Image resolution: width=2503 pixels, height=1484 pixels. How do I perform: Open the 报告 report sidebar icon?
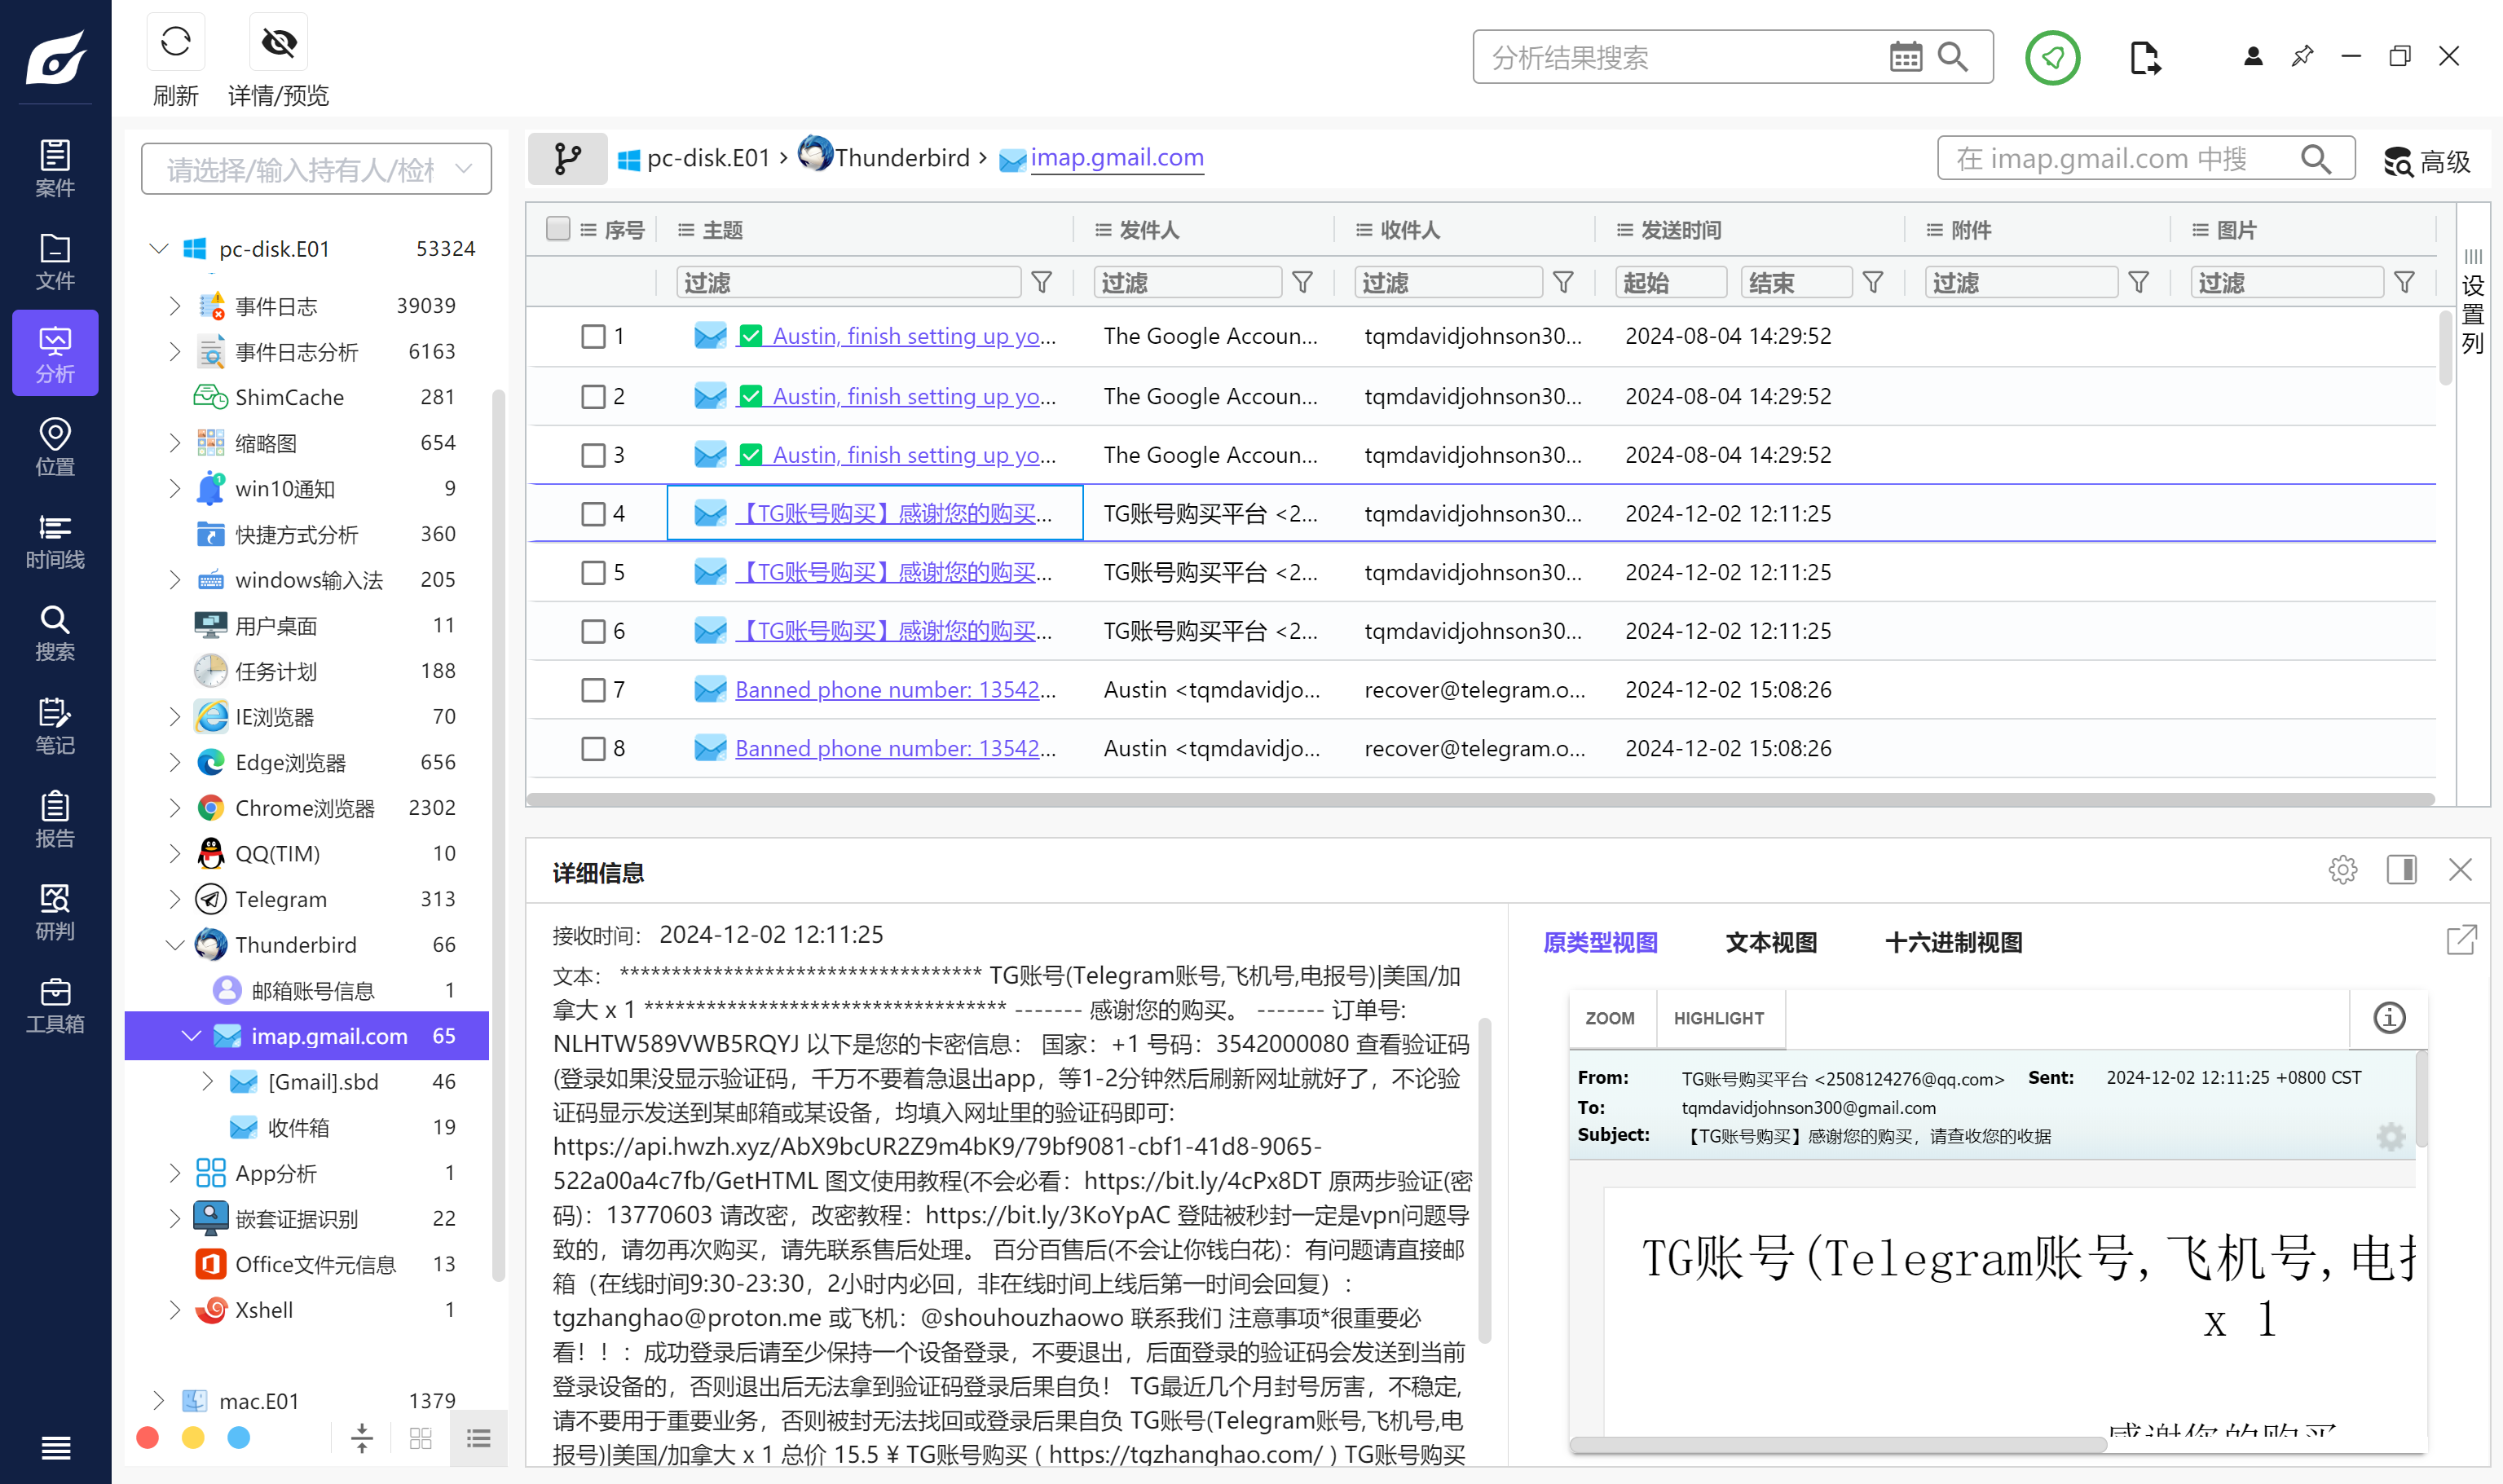coord(55,818)
